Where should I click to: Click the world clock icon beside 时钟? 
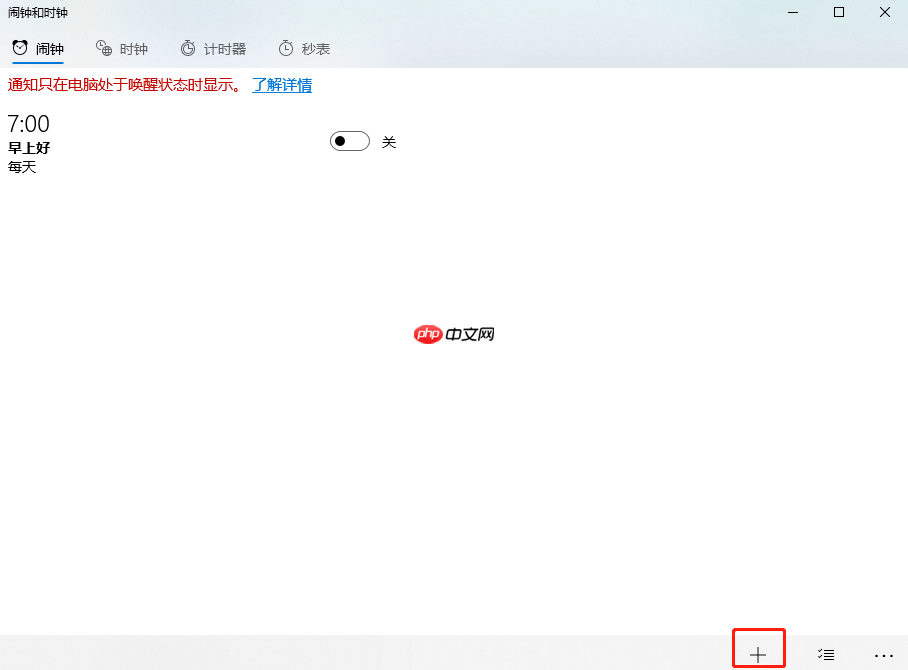102,47
